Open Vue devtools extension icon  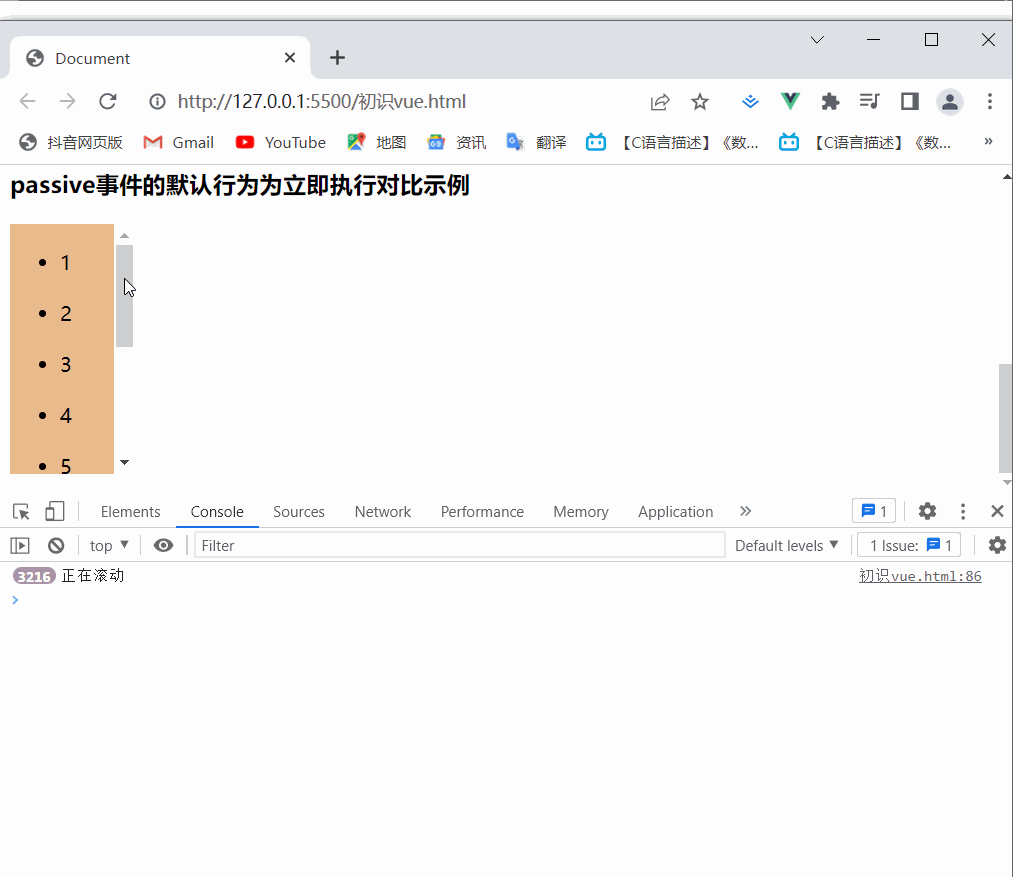789,101
